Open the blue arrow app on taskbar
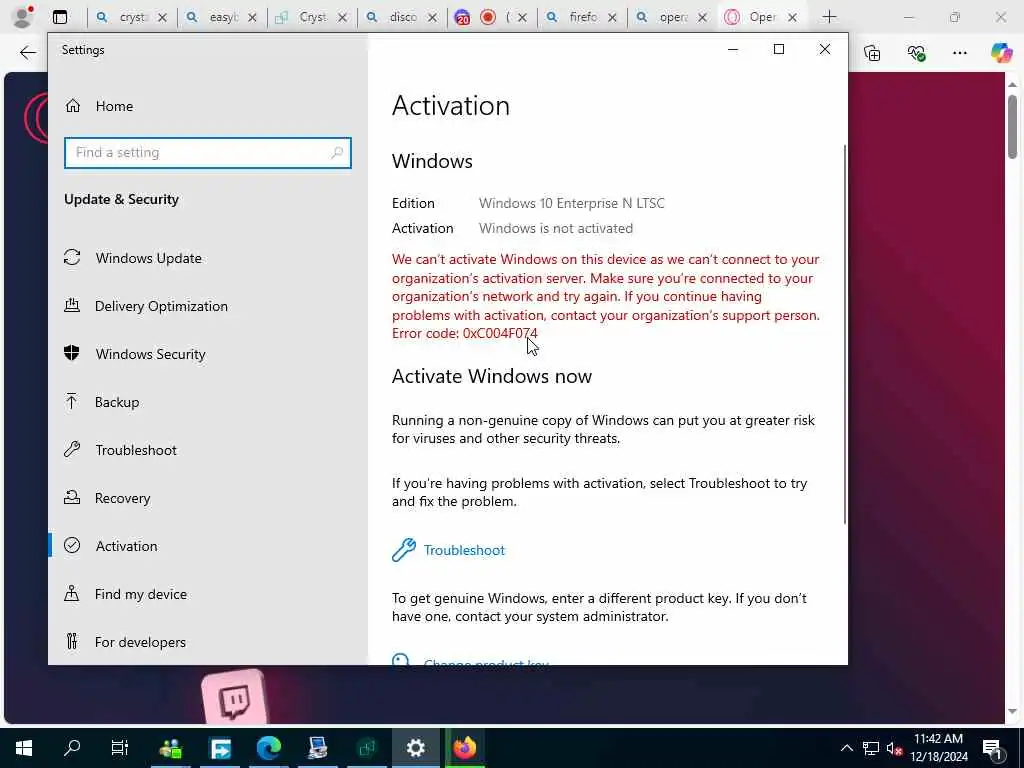The height and width of the screenshot is (768, 1024). 220,748
